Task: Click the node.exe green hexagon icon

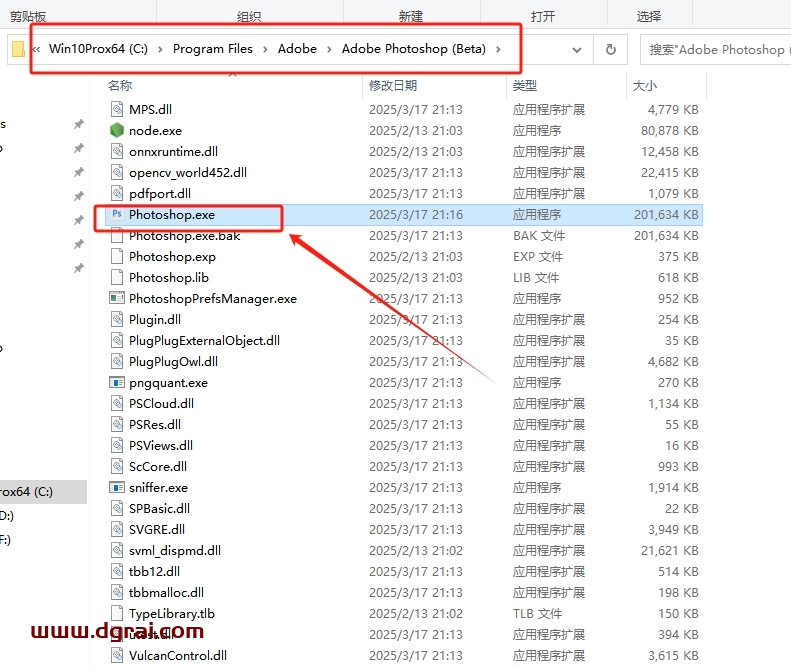Action: point(117,130)
